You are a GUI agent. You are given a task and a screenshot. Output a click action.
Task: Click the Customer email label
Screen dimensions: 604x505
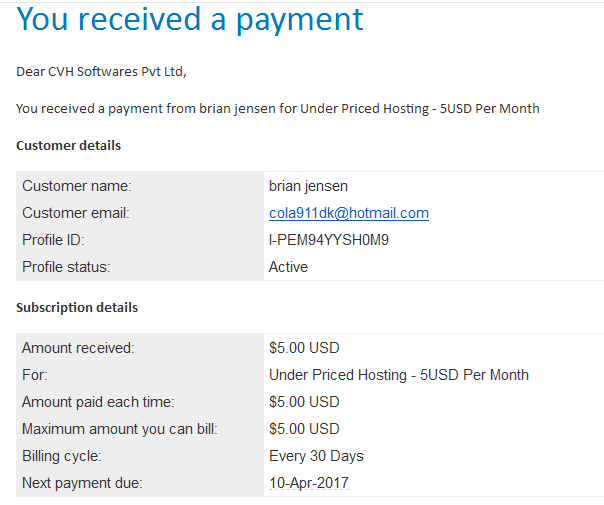click(x=76, y=213)
